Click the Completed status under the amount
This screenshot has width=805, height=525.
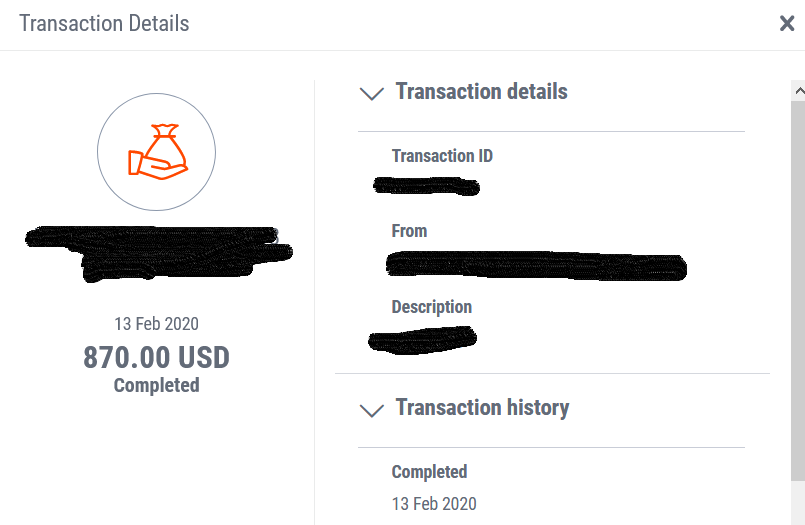[x=157, y=385]
